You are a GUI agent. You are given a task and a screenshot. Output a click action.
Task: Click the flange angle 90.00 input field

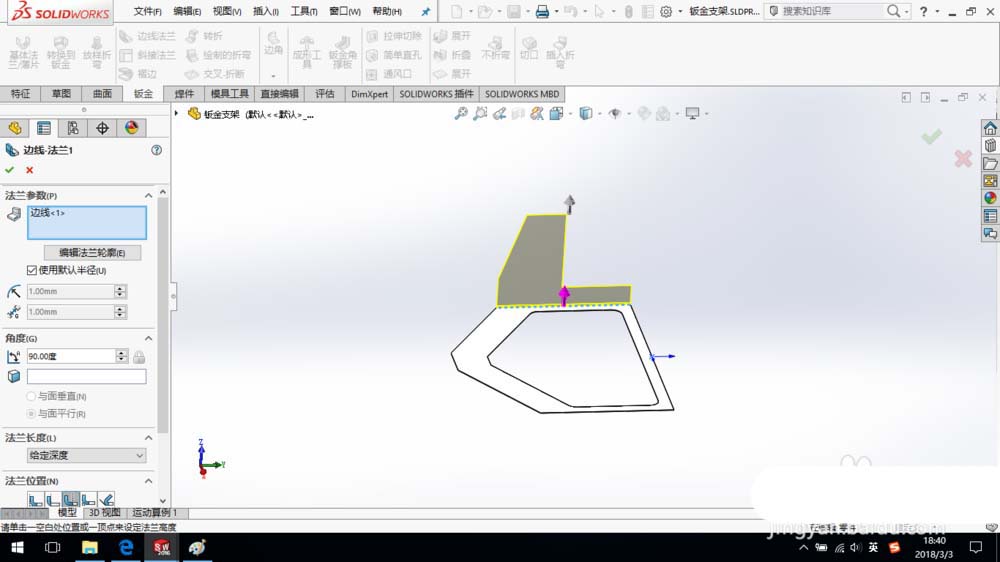[71, 356]
